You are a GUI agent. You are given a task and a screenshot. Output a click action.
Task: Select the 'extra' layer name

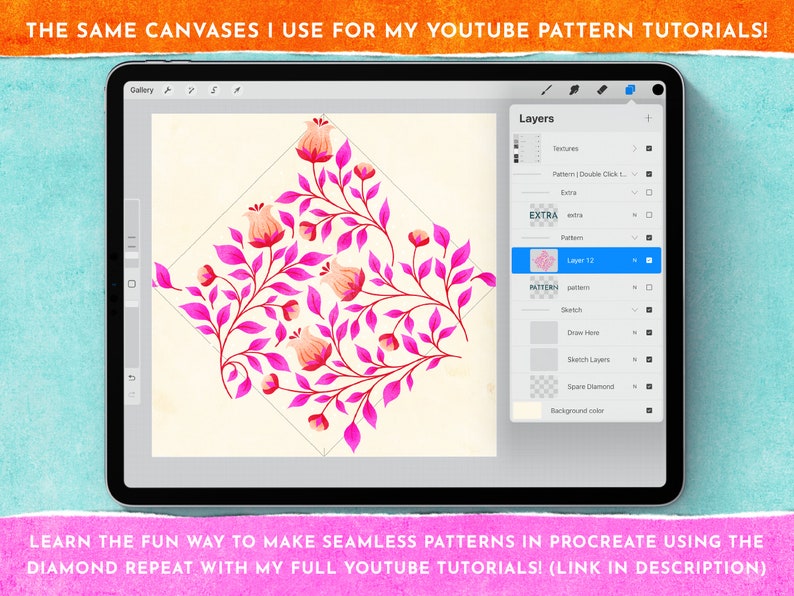coord(575,215)
